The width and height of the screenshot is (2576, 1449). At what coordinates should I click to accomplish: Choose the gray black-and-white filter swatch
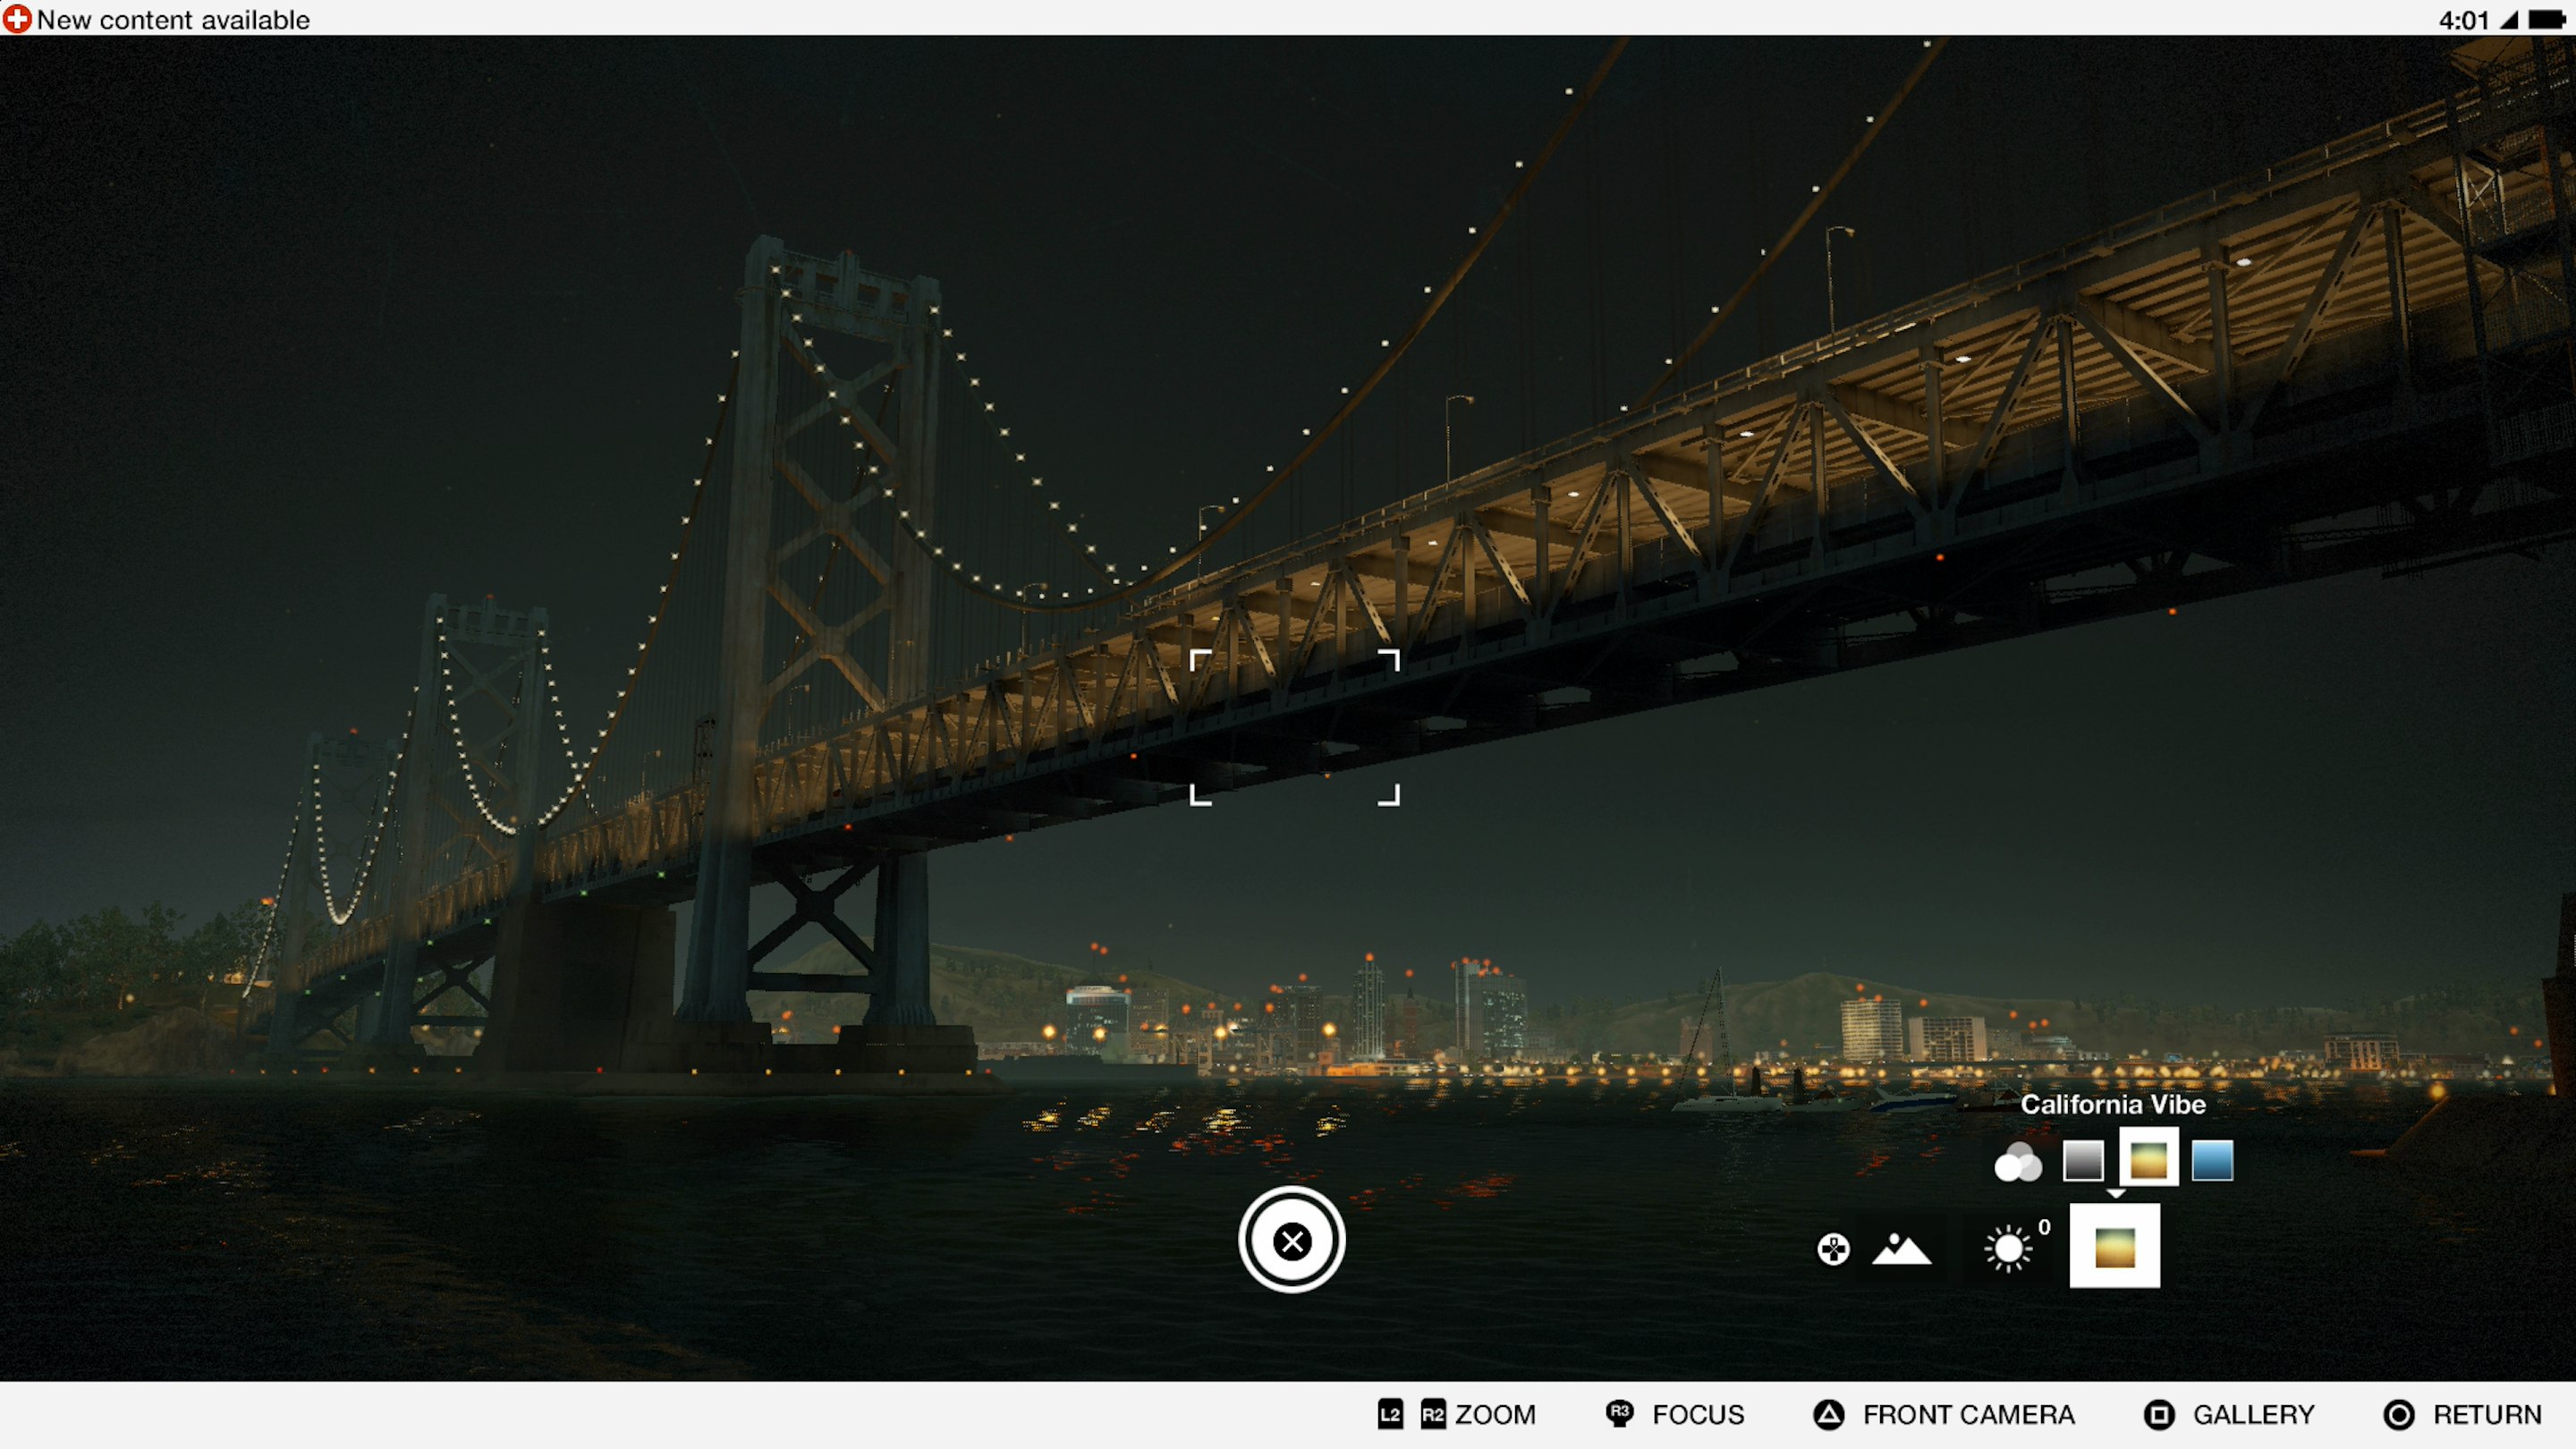pos(2083,1161)
